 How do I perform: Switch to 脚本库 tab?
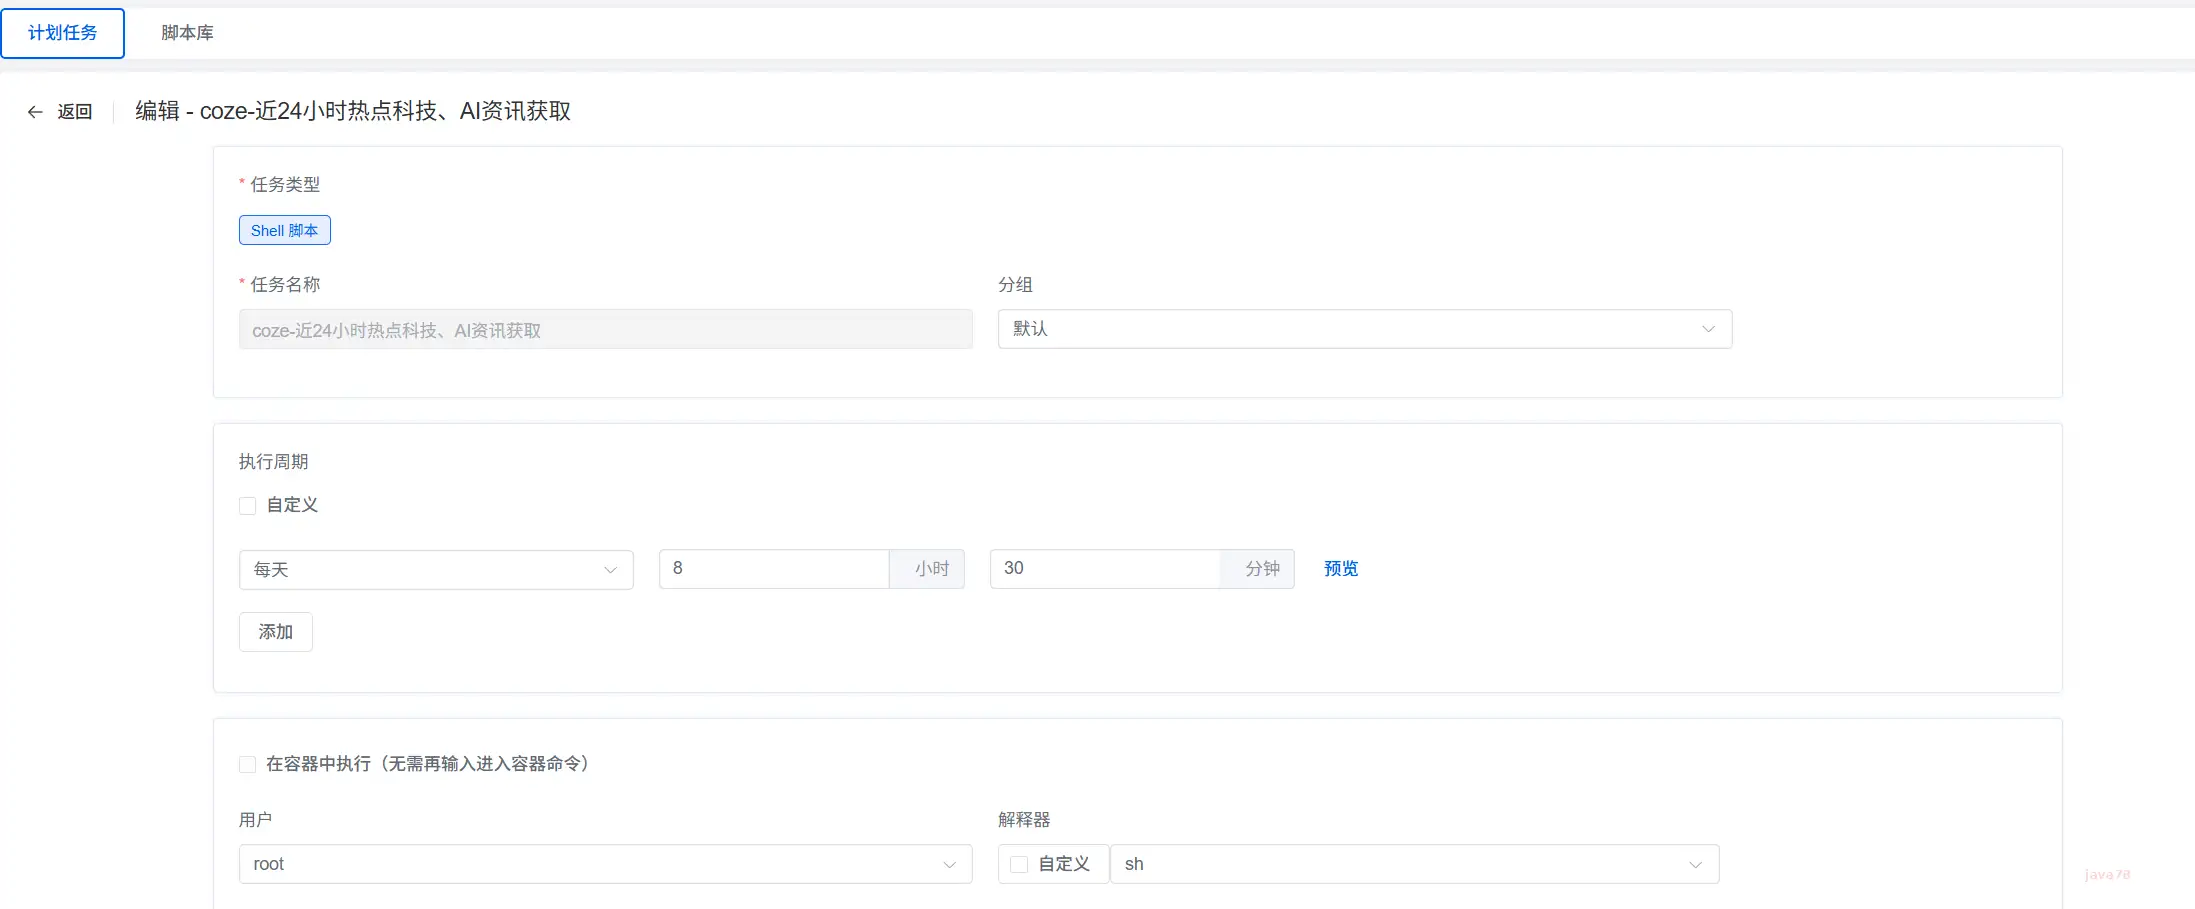(187, 33)
